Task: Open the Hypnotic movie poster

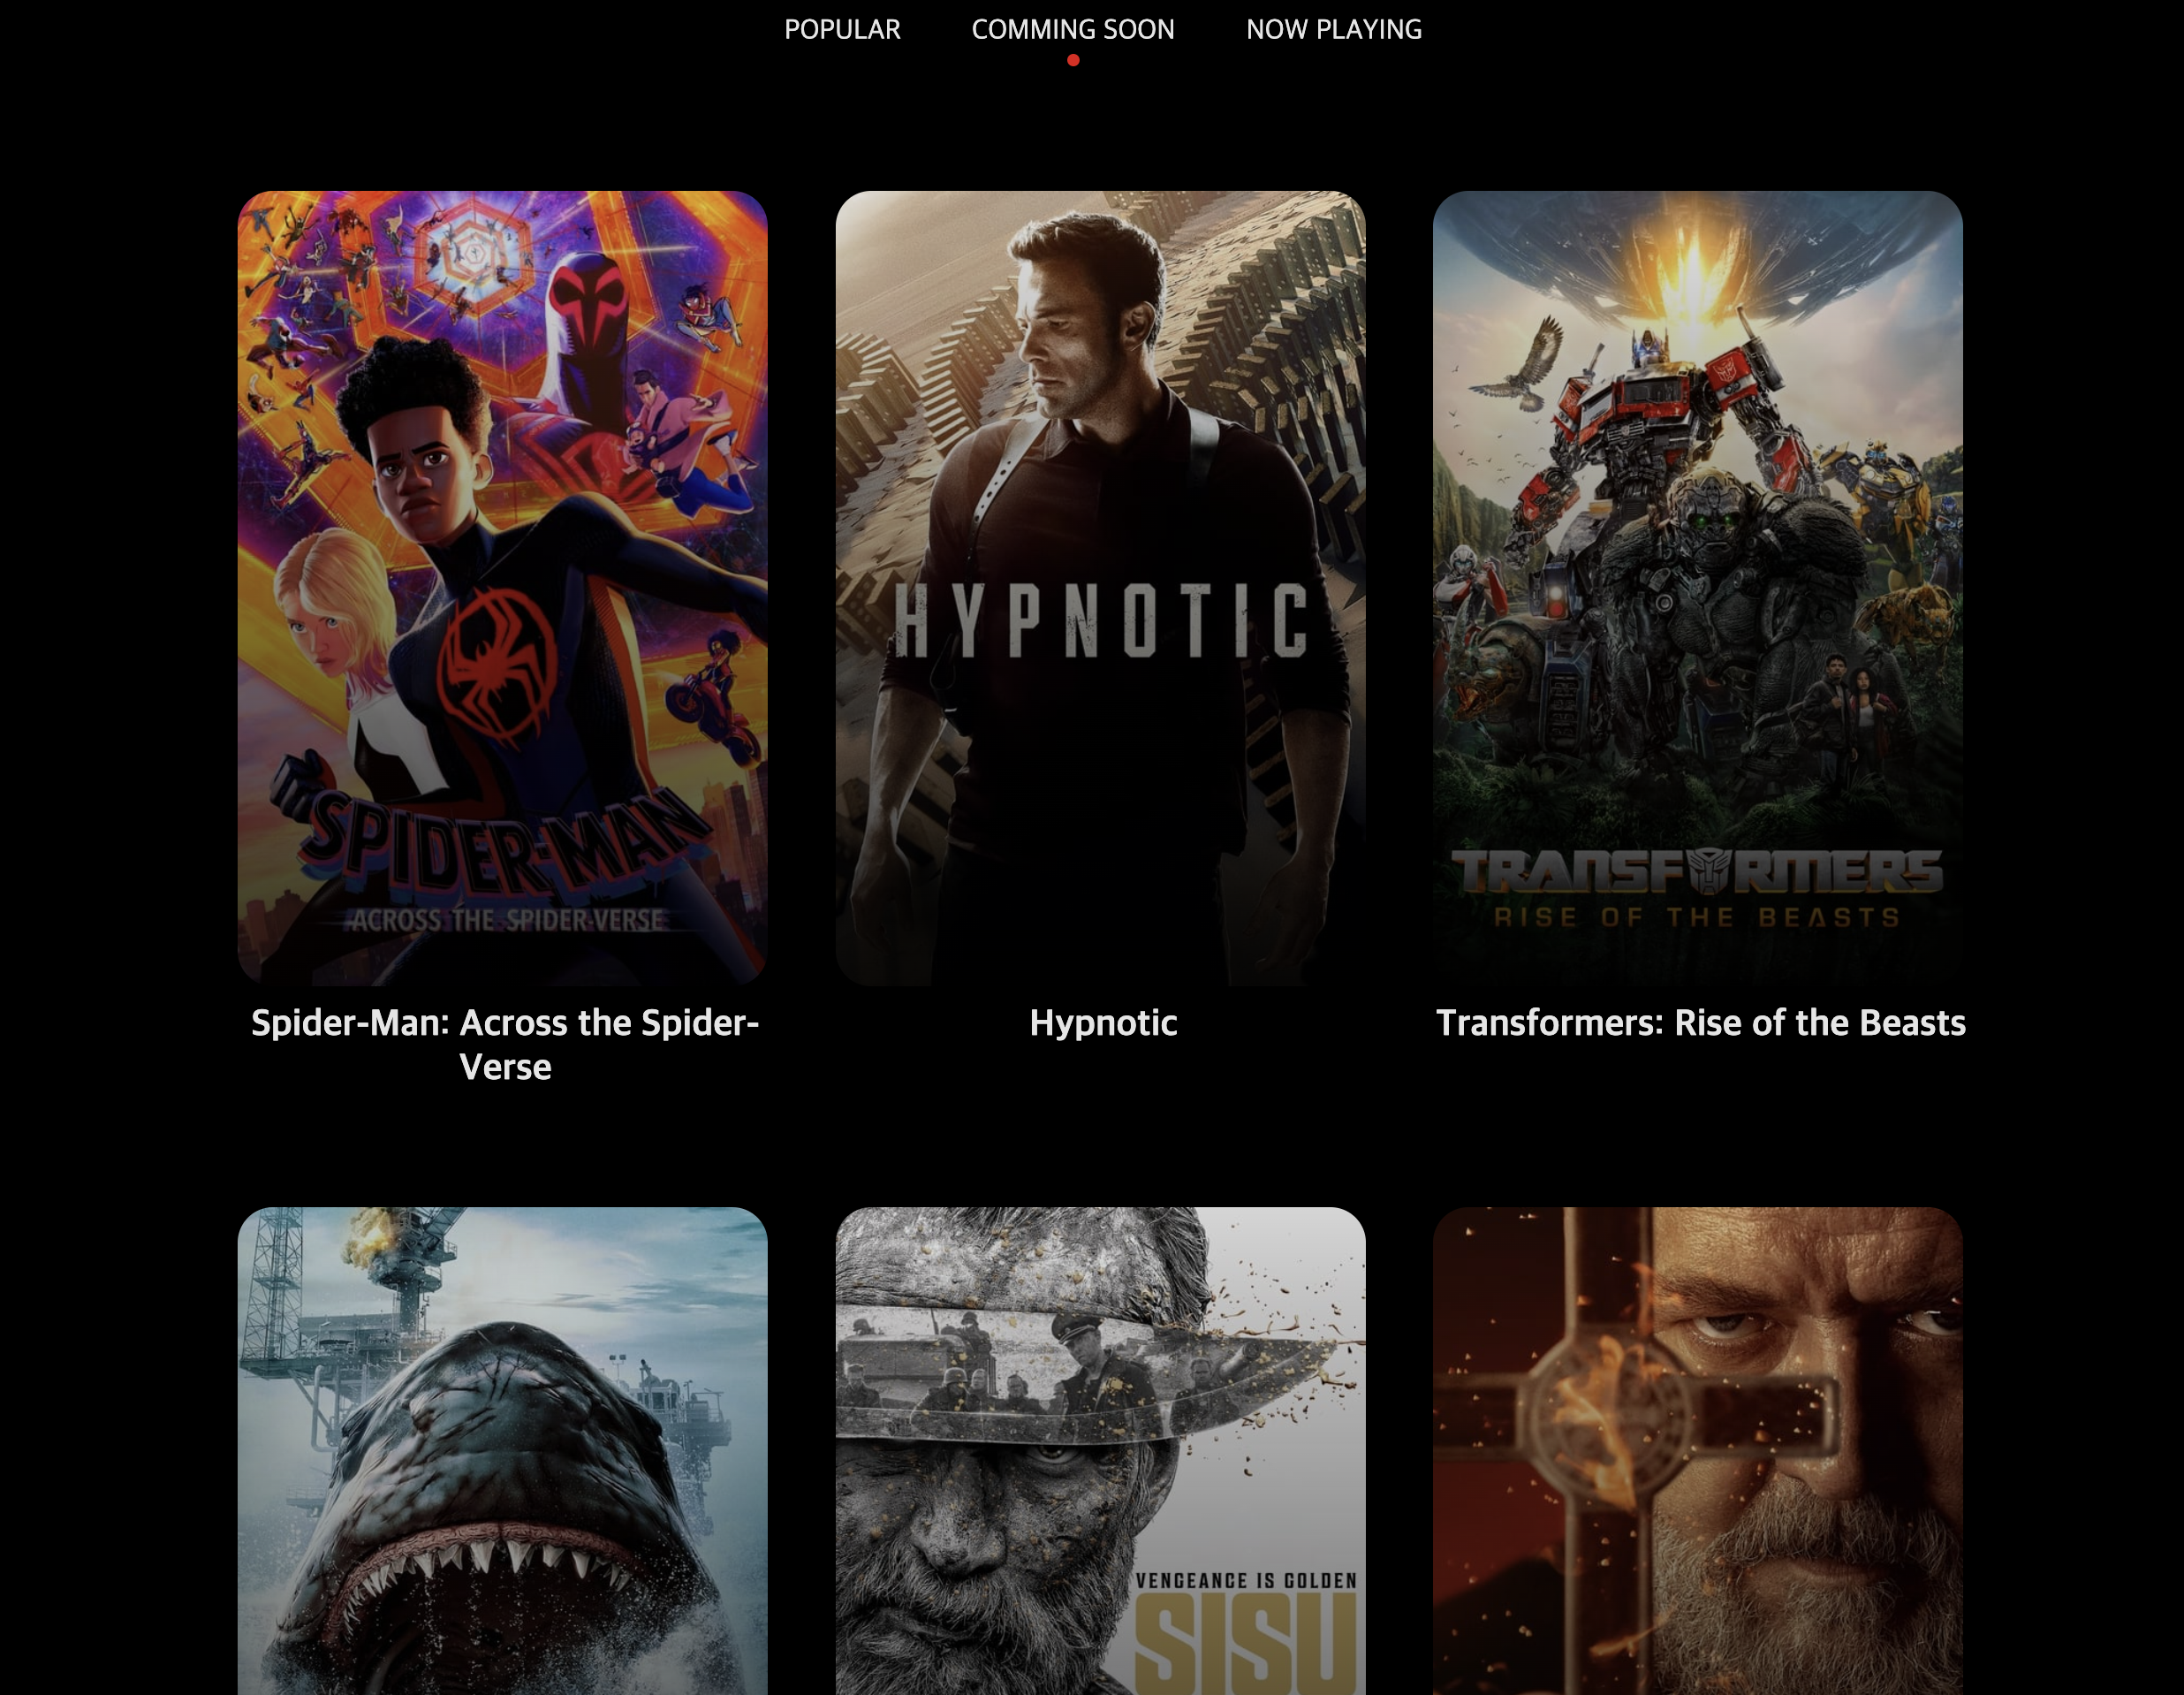Action: coord(1101,588)
